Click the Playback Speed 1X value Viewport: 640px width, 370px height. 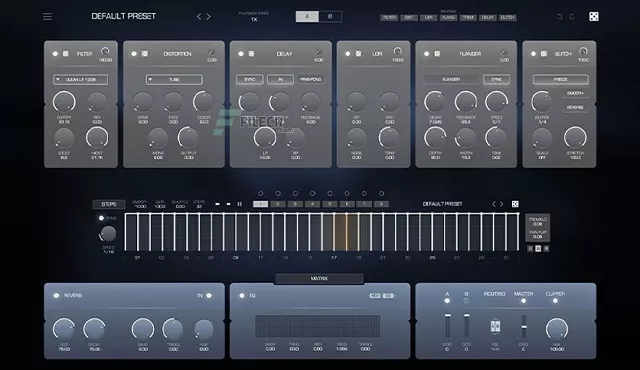[254, 20]
